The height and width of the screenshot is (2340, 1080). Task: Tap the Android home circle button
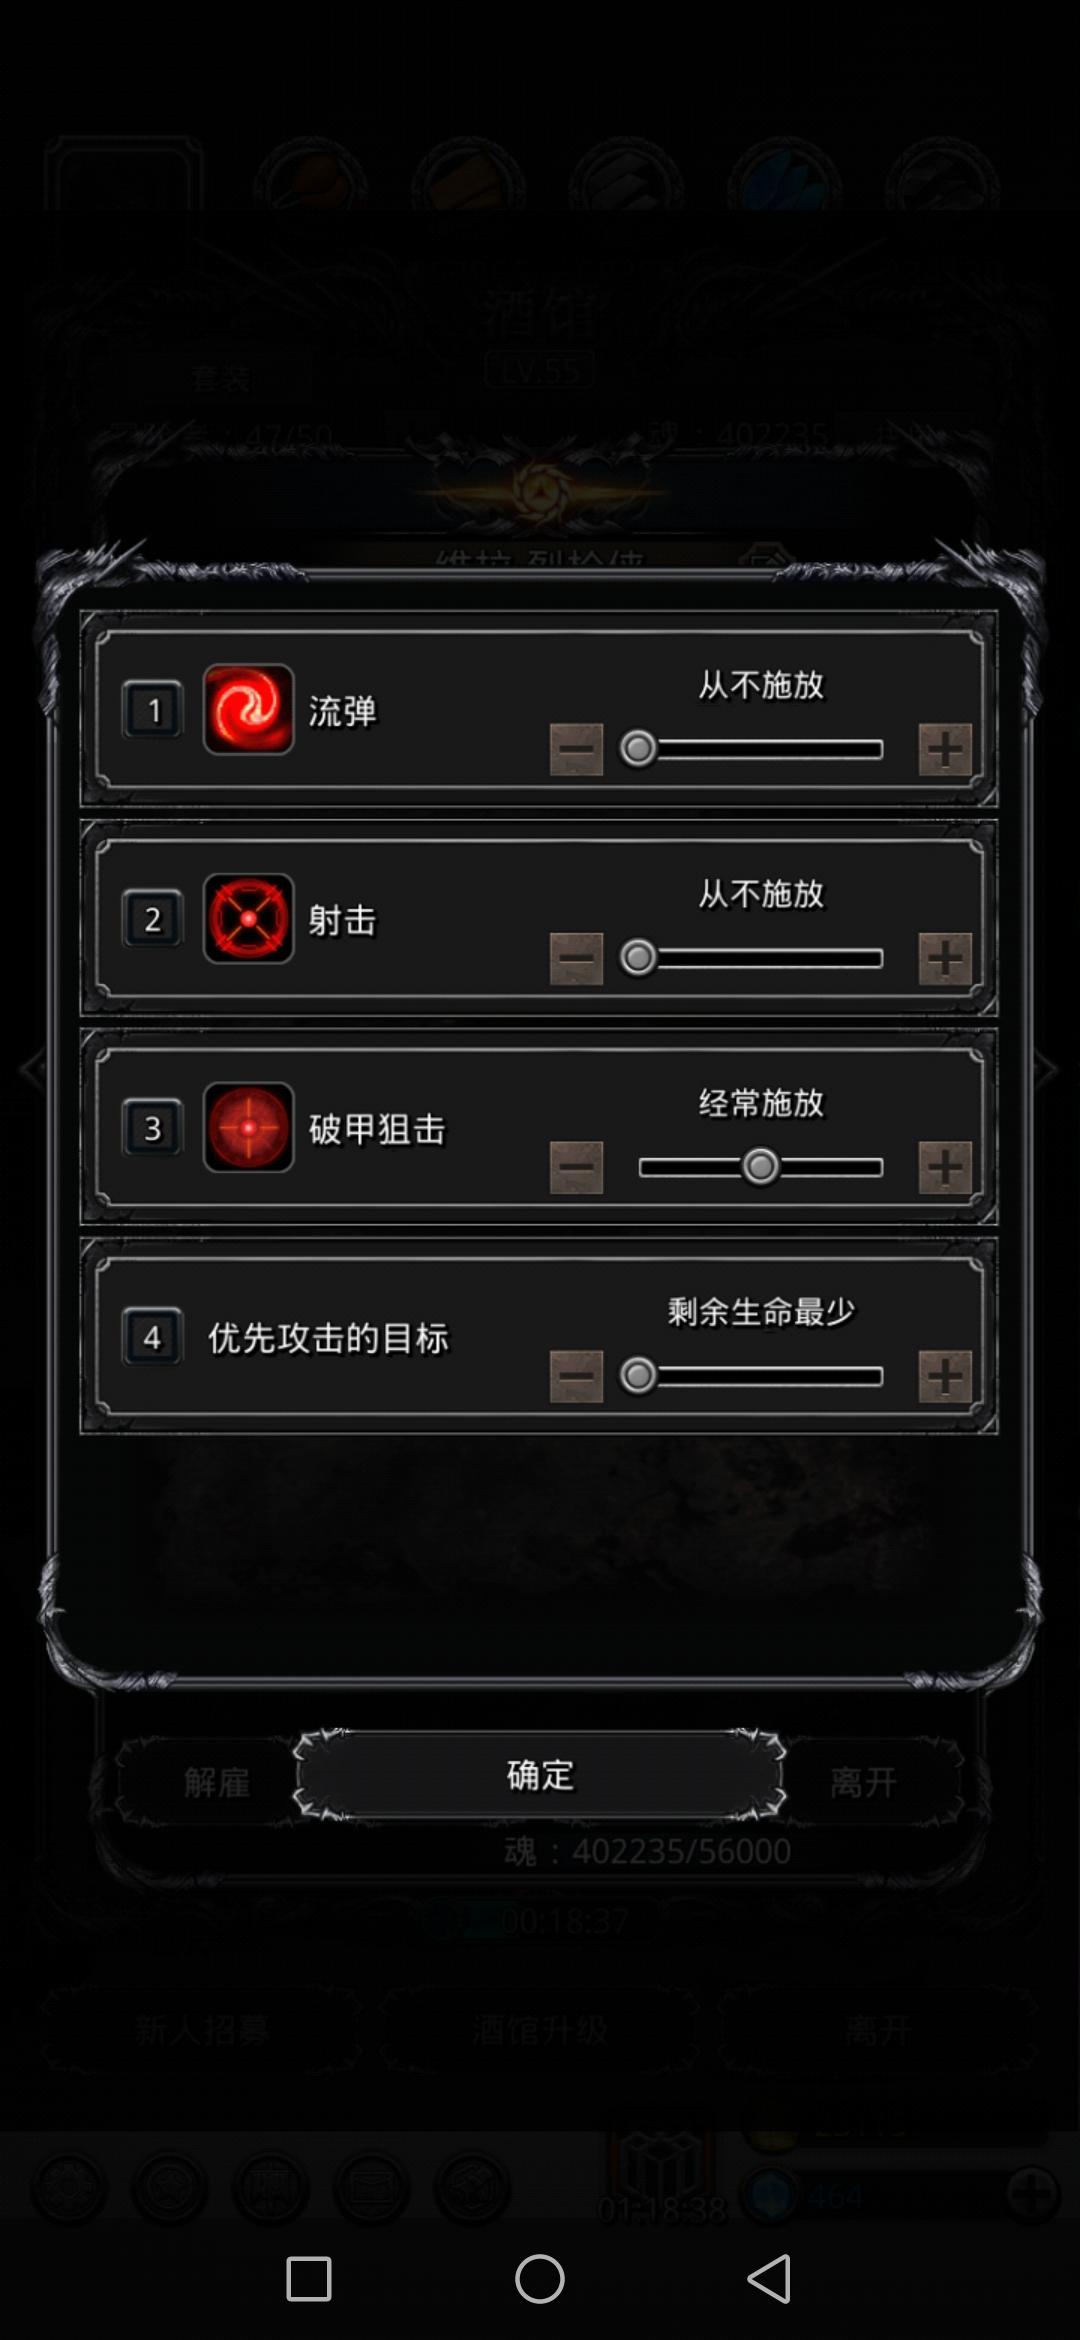(540, 2279)
